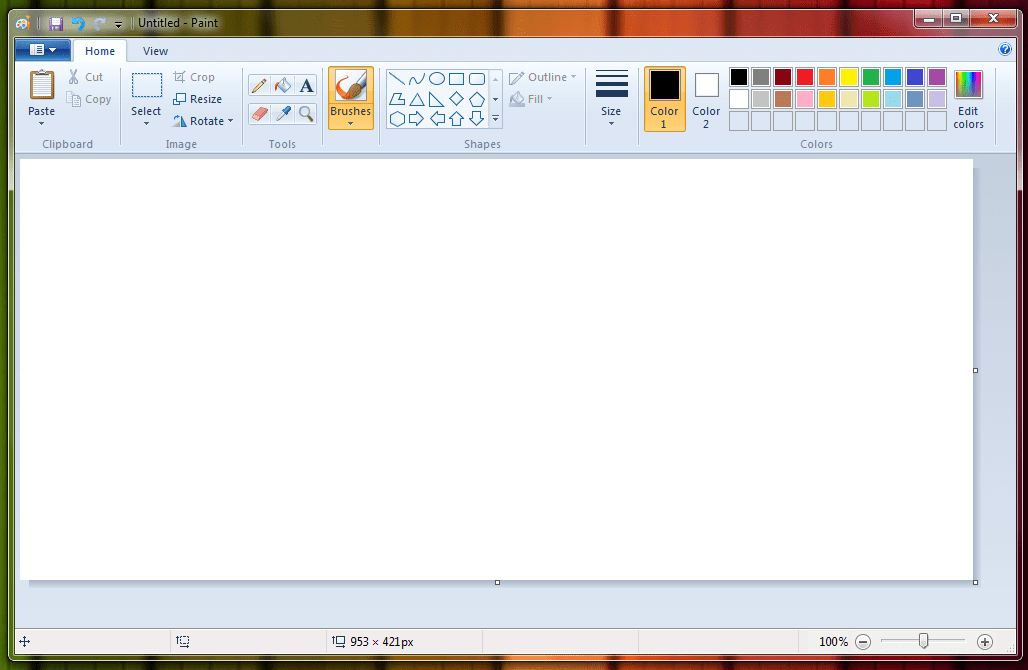Screen dimensions: 1028x670
Task: Select the Text tool
Action: [306, 86]
